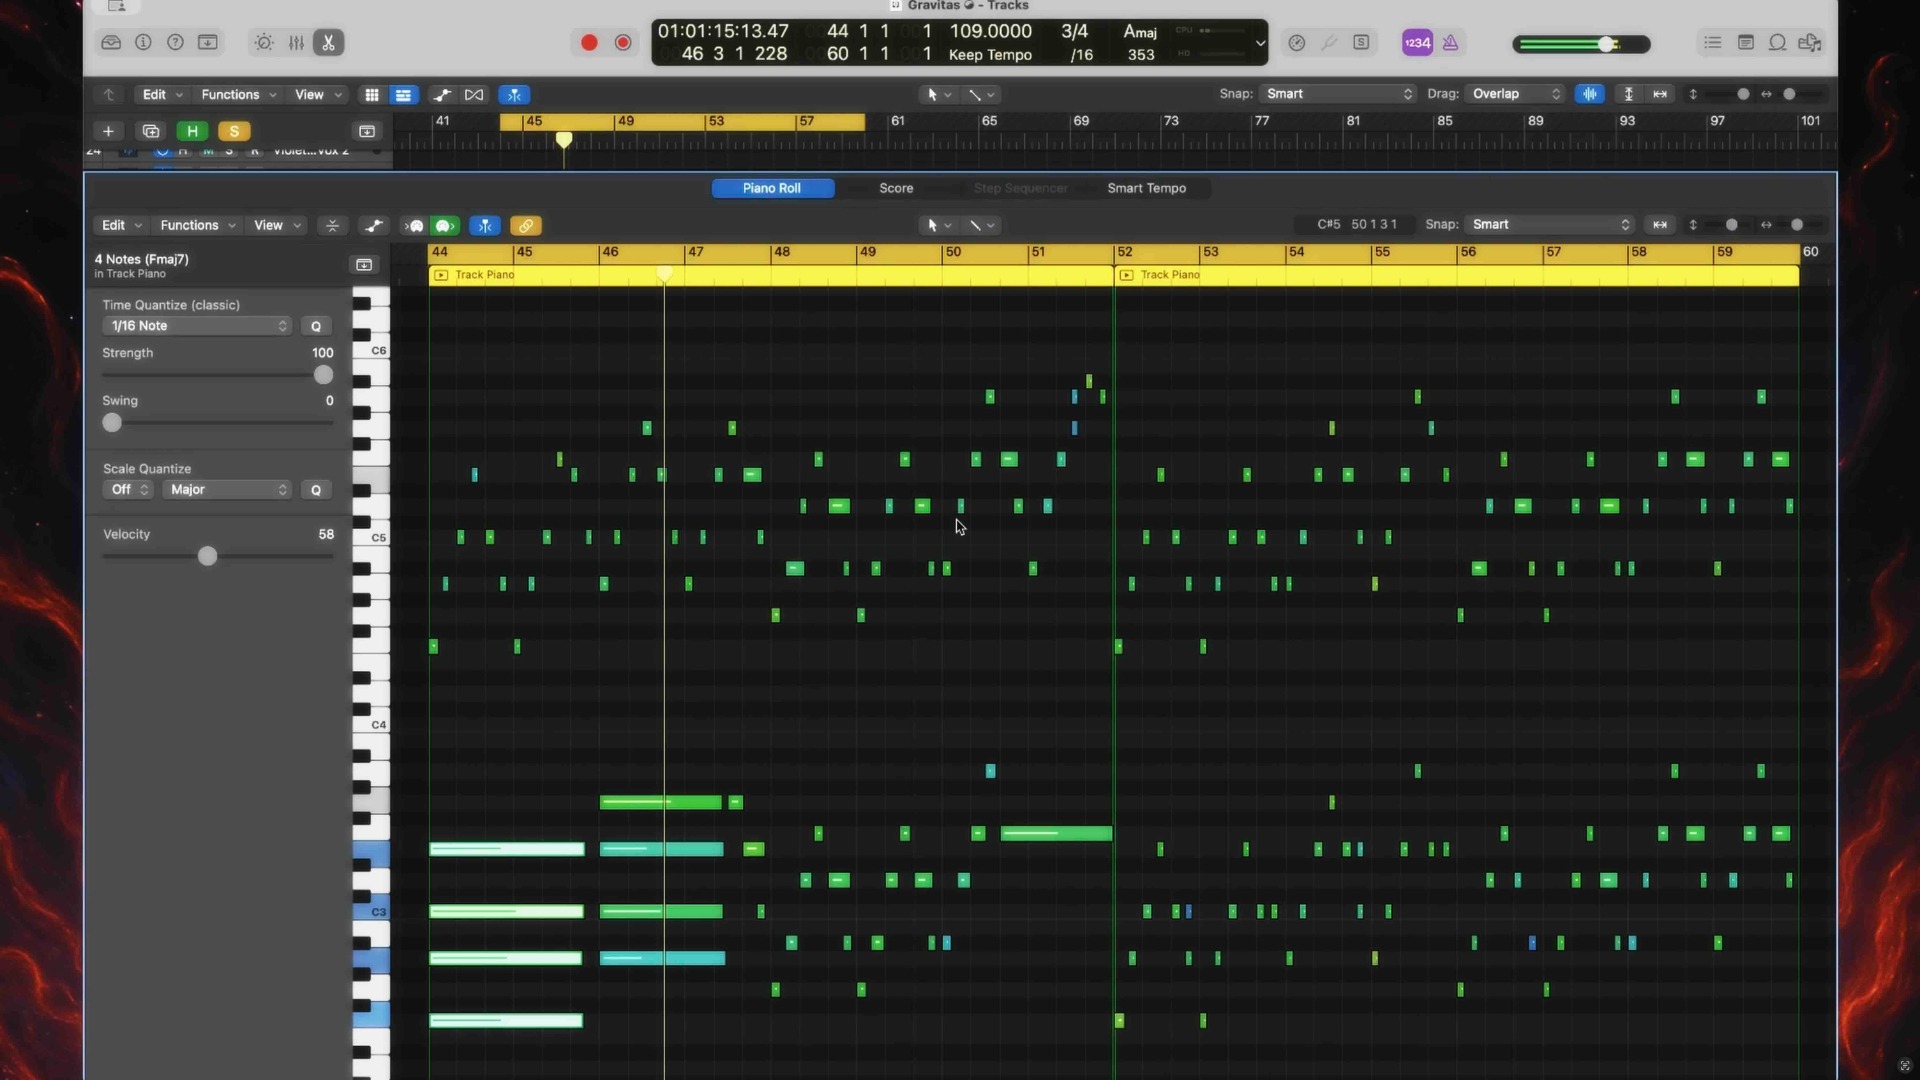Image resolution: width=1920 pixels, height=1080 pixels.
Task: Open the Scissors editors button
Action: 328,43
